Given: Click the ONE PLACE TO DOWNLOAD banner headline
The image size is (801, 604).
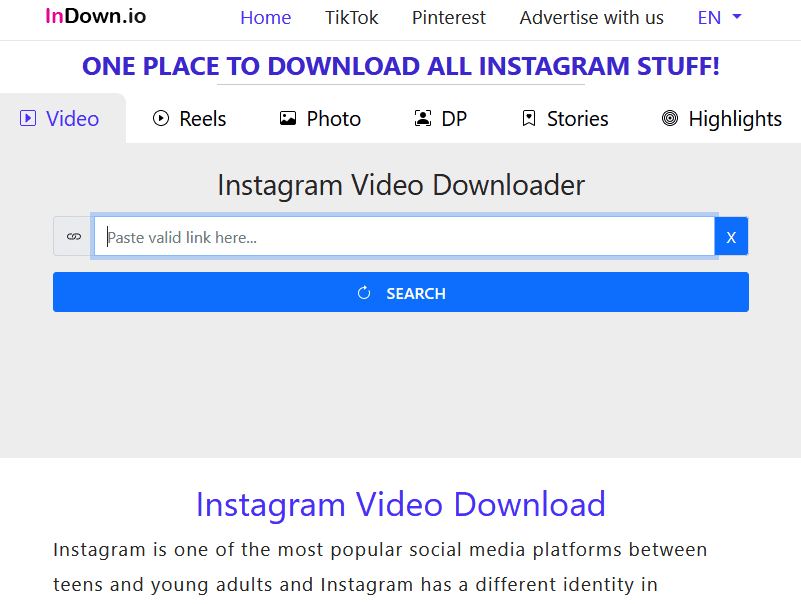Looking at the screenshot, I should click(401, 66).
